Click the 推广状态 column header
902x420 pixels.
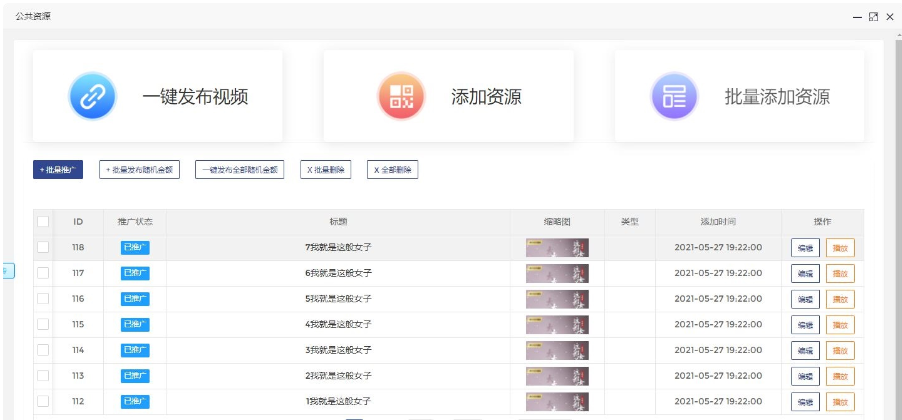135,222
